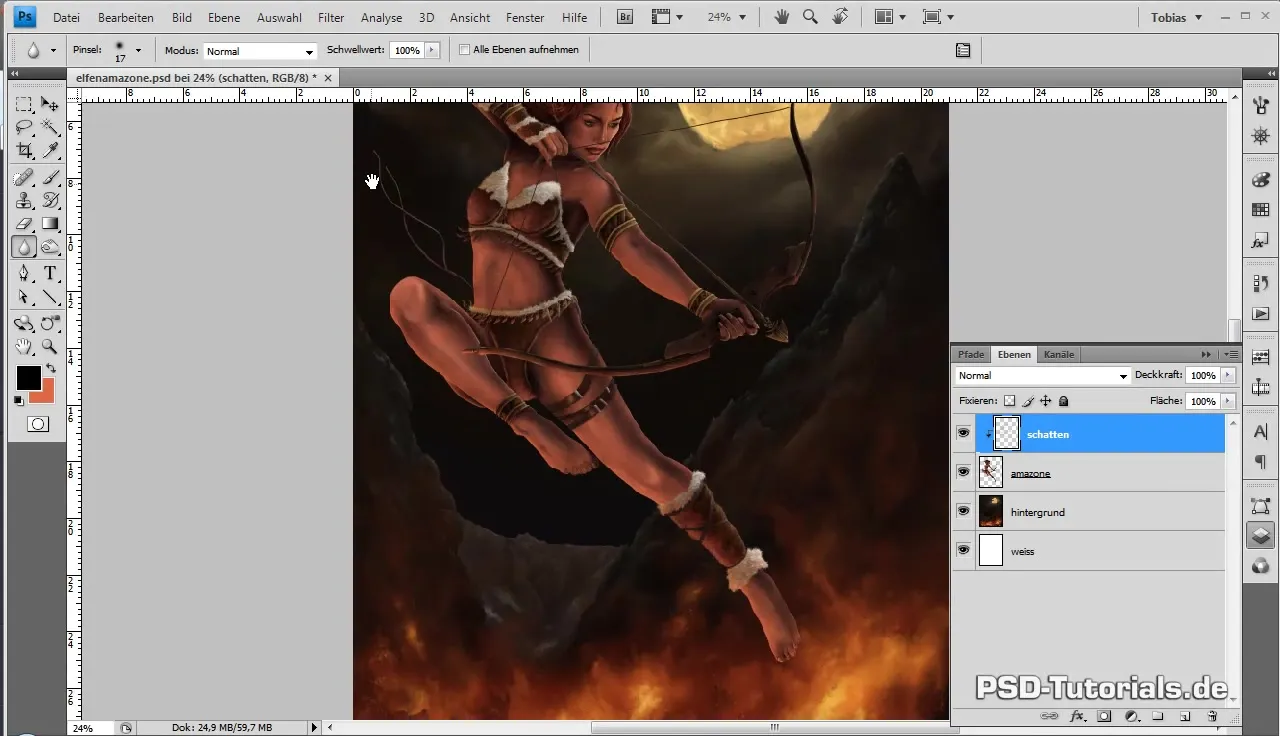
Task: Select the Brush tool
Action: click(x=50, y=177)
